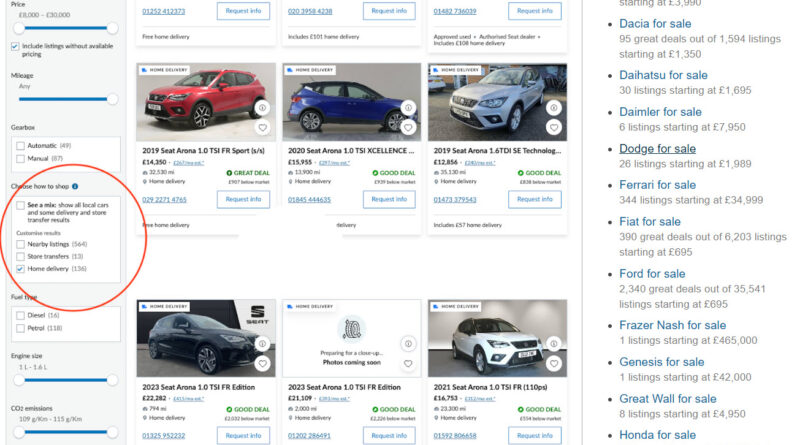Image resolution: width=800 pixels, height=445 pixels.
Task: Call dealer number 01473 379543
Action: coord(455,200)
